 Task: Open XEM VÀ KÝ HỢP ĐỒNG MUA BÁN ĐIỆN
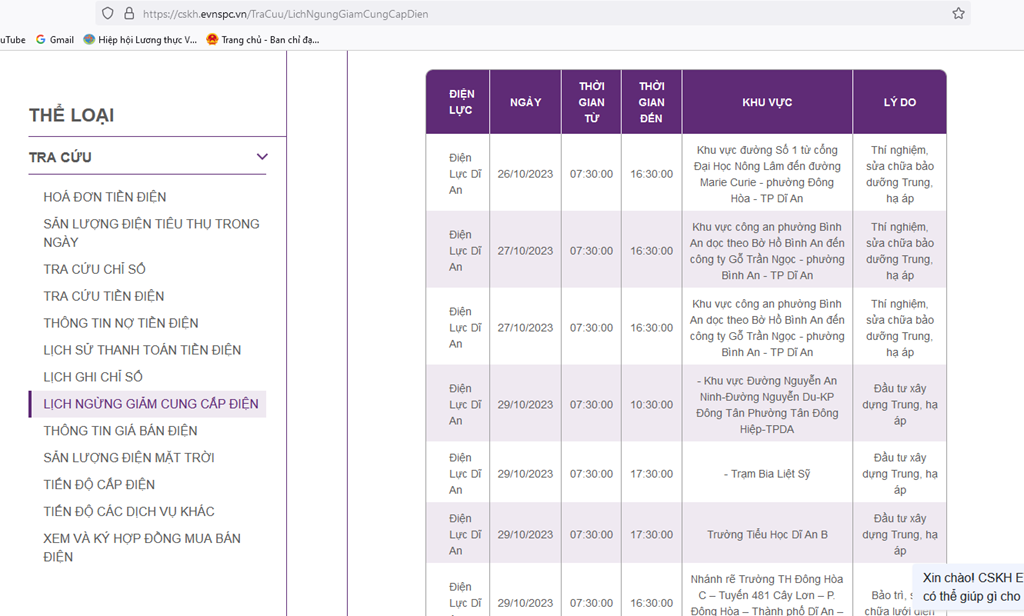[x=142, y=547]
